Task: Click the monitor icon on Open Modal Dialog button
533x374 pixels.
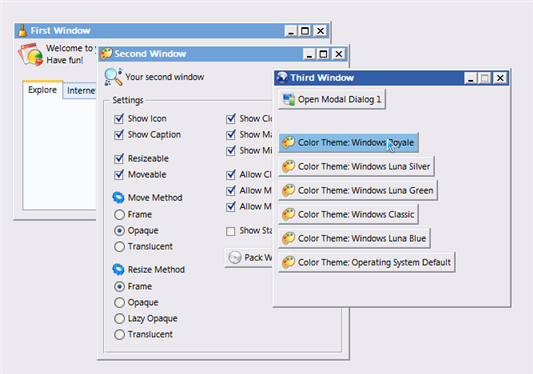Action: tap(289, 100)
